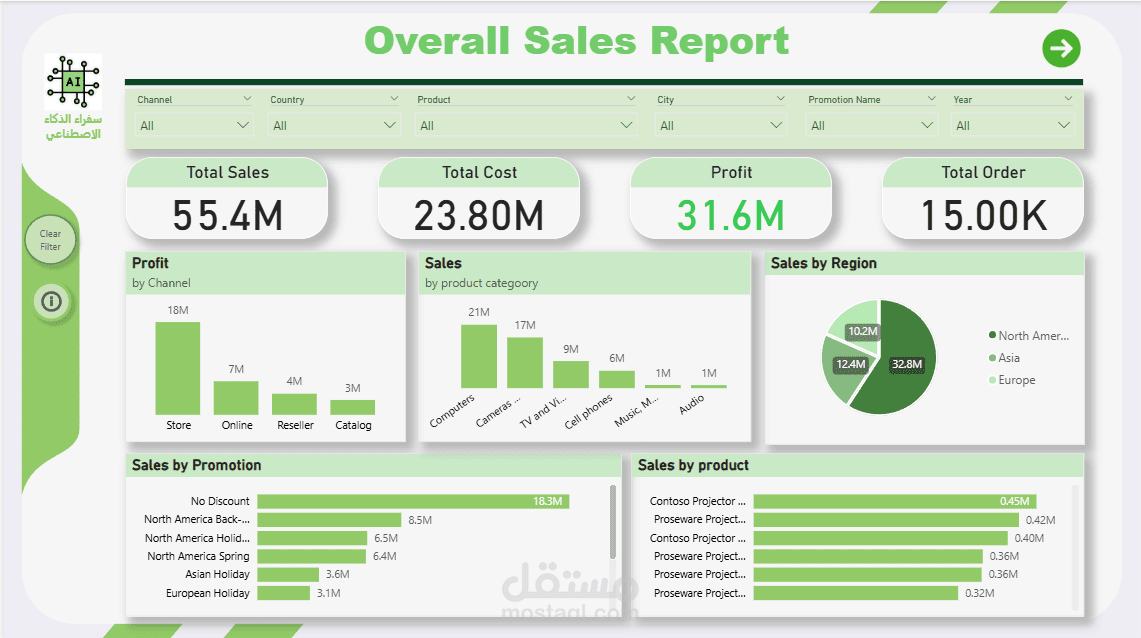Click the 'Asian Holiday' row label

click(217, 574)
